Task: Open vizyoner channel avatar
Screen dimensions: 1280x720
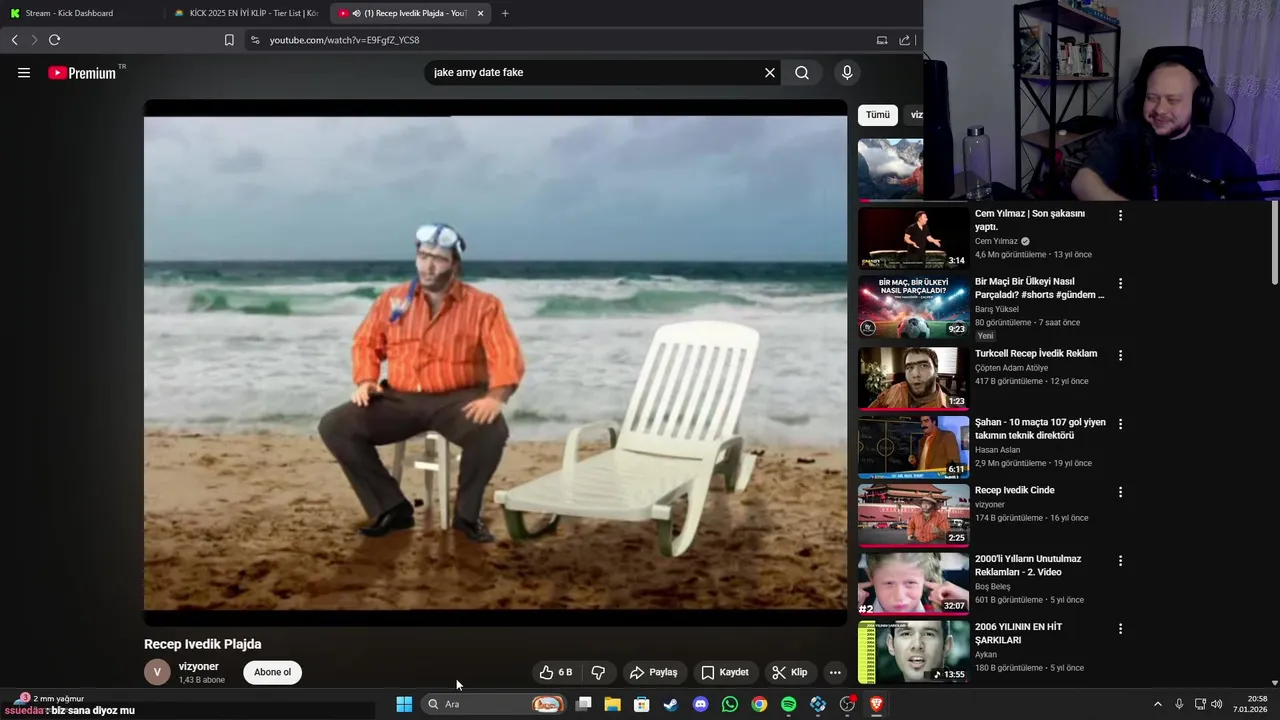Action: pos(157,672)
